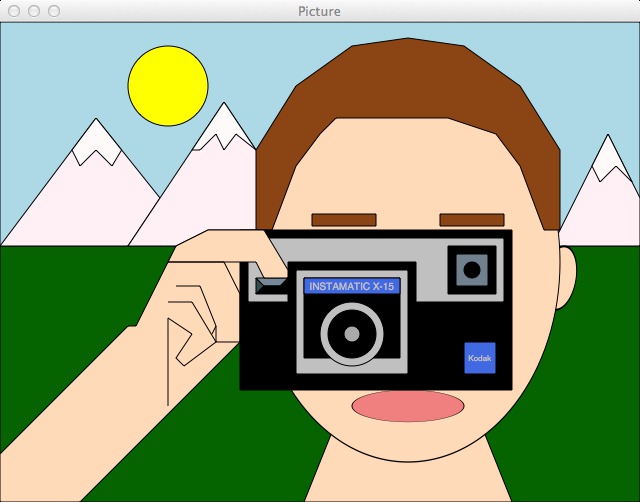Image resolution: width=640 pixels, height=502 pixels.
Task: Maximize the Picture window with the zoom button
Action: 54,11
